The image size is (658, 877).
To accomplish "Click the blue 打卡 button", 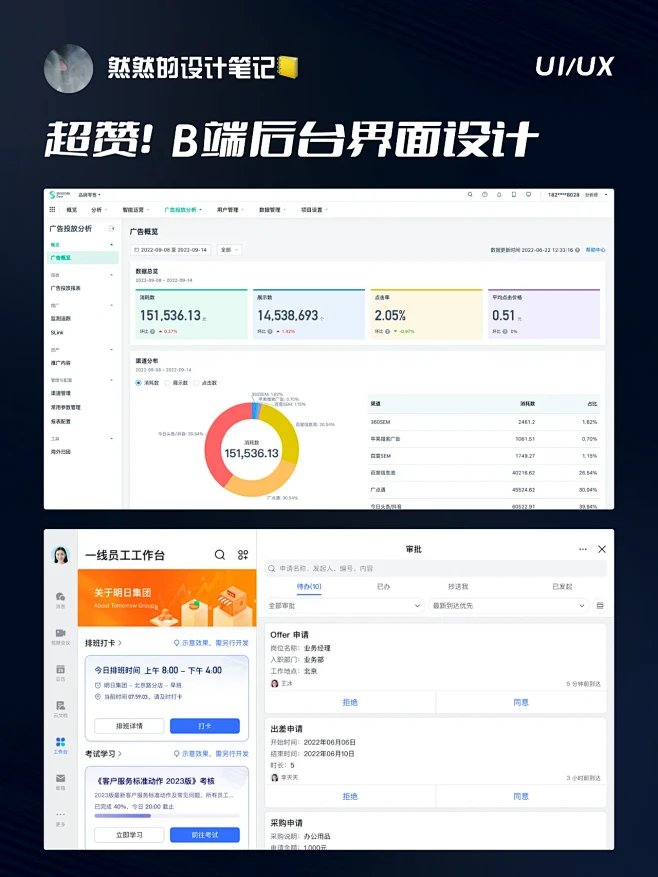I will pyautogui.click(x=204, y=726).
